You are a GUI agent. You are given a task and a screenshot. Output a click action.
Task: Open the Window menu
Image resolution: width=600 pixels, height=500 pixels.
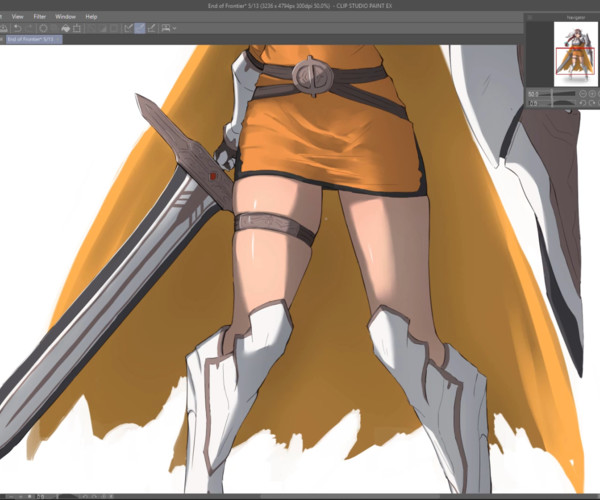tap(65, 16)
